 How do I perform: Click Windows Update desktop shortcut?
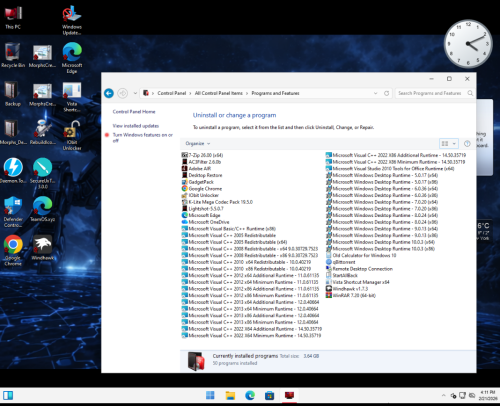click(72, 20)
